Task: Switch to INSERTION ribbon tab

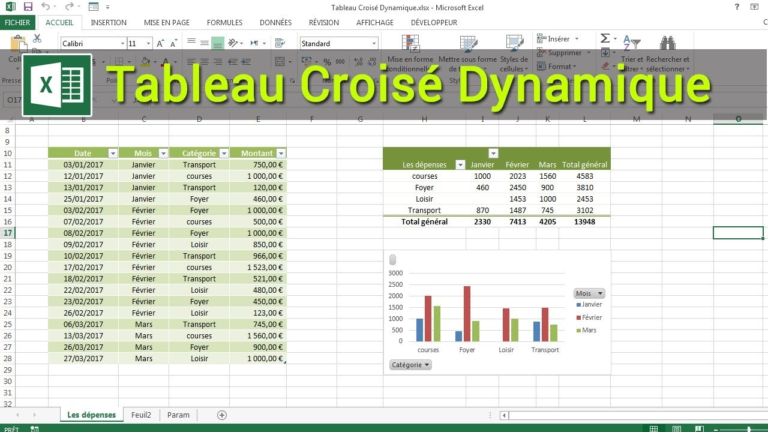Action: click(x=109, y=23)
